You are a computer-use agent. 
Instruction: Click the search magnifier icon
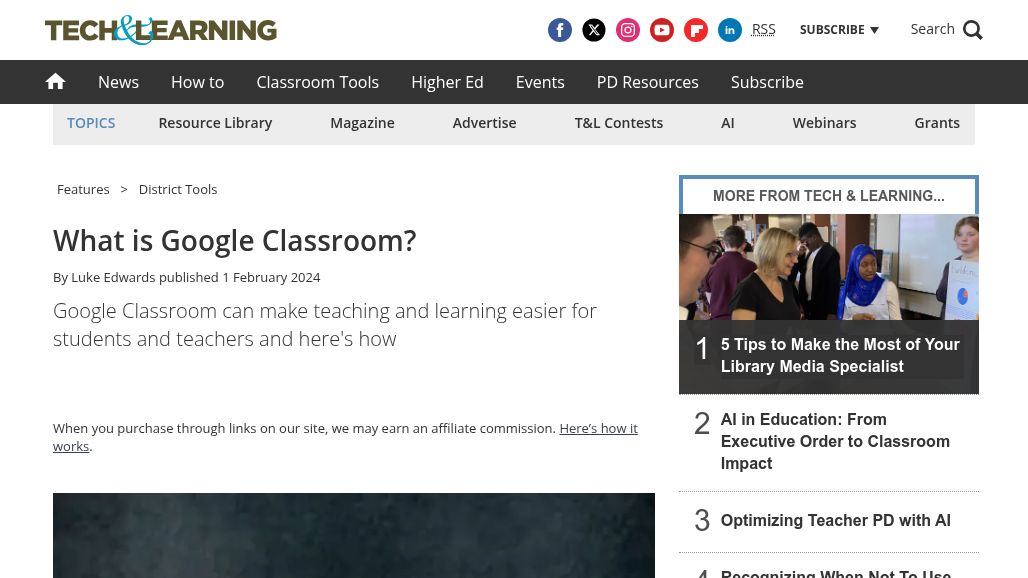[x=972, y=30]
